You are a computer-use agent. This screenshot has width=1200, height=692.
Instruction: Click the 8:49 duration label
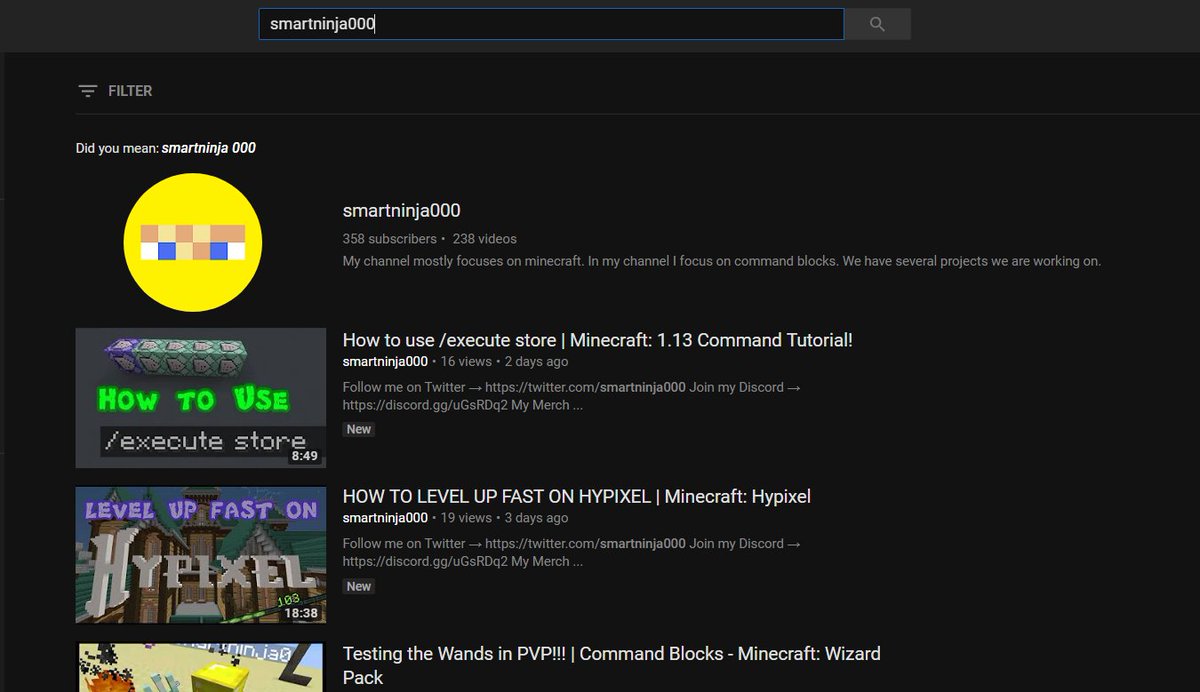pyautogui.click(x=304, y=456)
